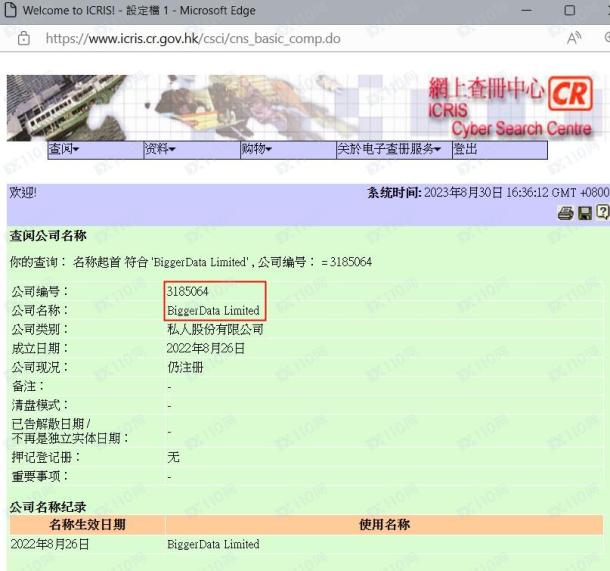Image resolution: width=610 pixels, height=571 pixels.
Task: Expand the 关於电子查册服务 menu
Action: [394, 149]
